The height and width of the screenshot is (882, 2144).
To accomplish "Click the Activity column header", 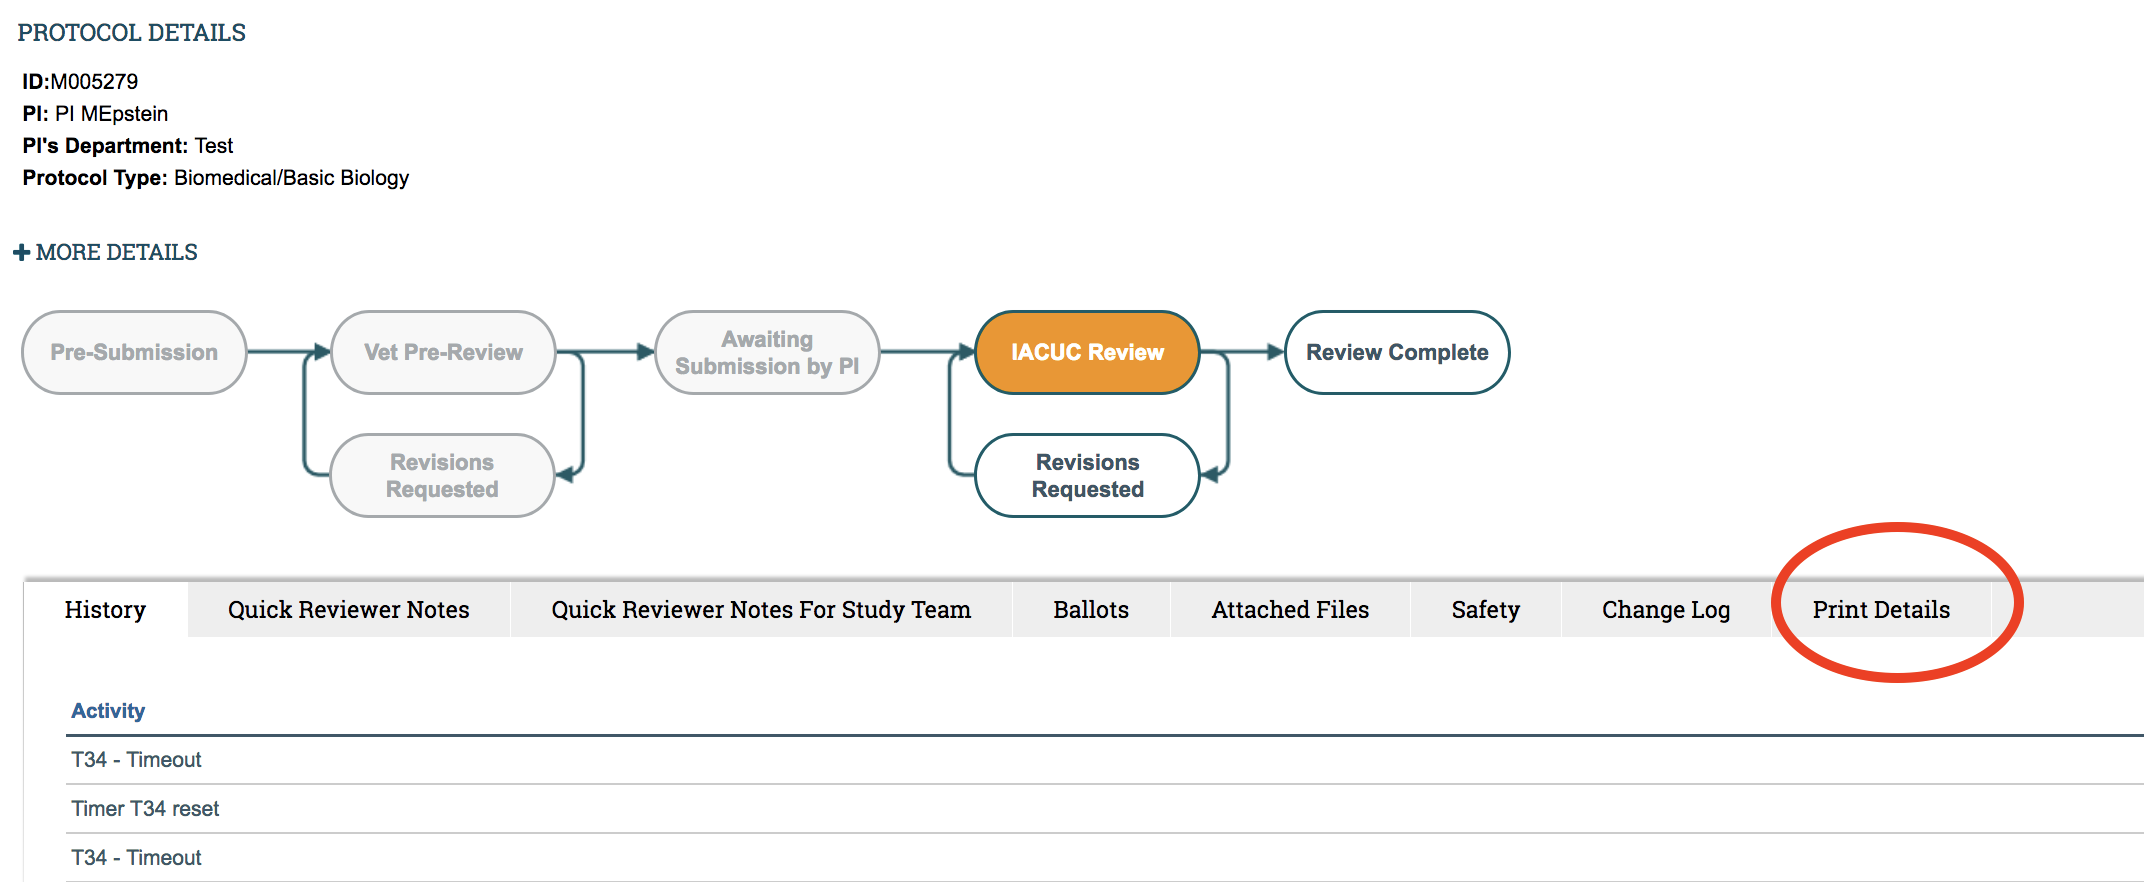I will click(108, 711).
